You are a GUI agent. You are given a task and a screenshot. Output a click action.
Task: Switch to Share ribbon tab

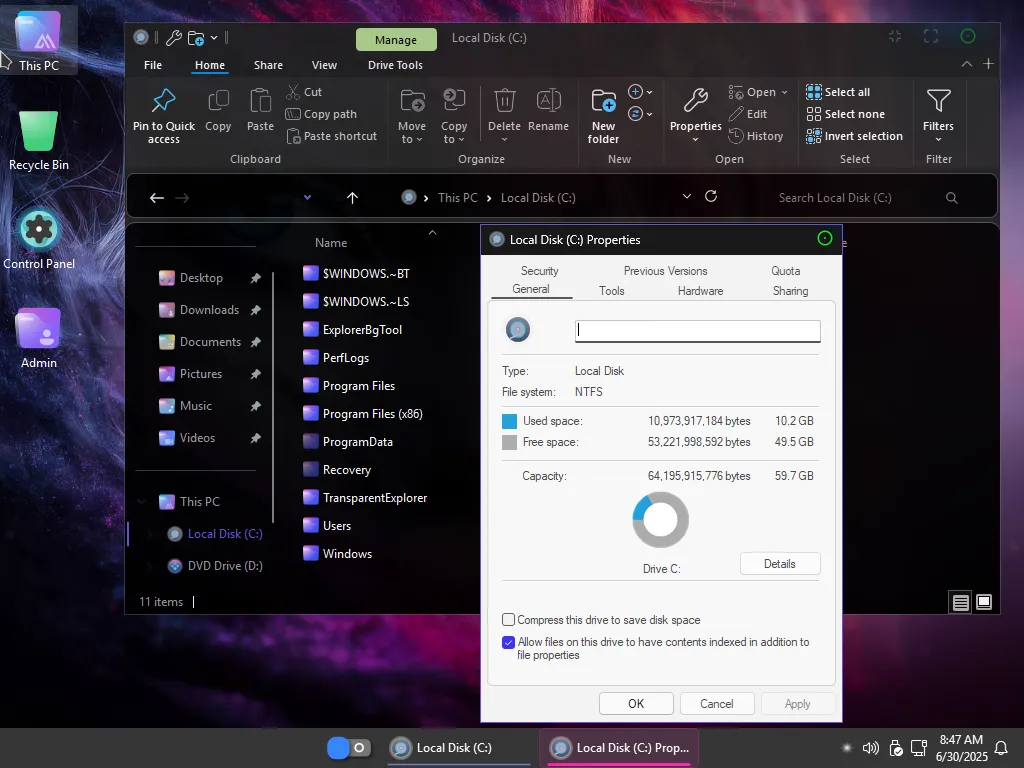click(268, 65)
